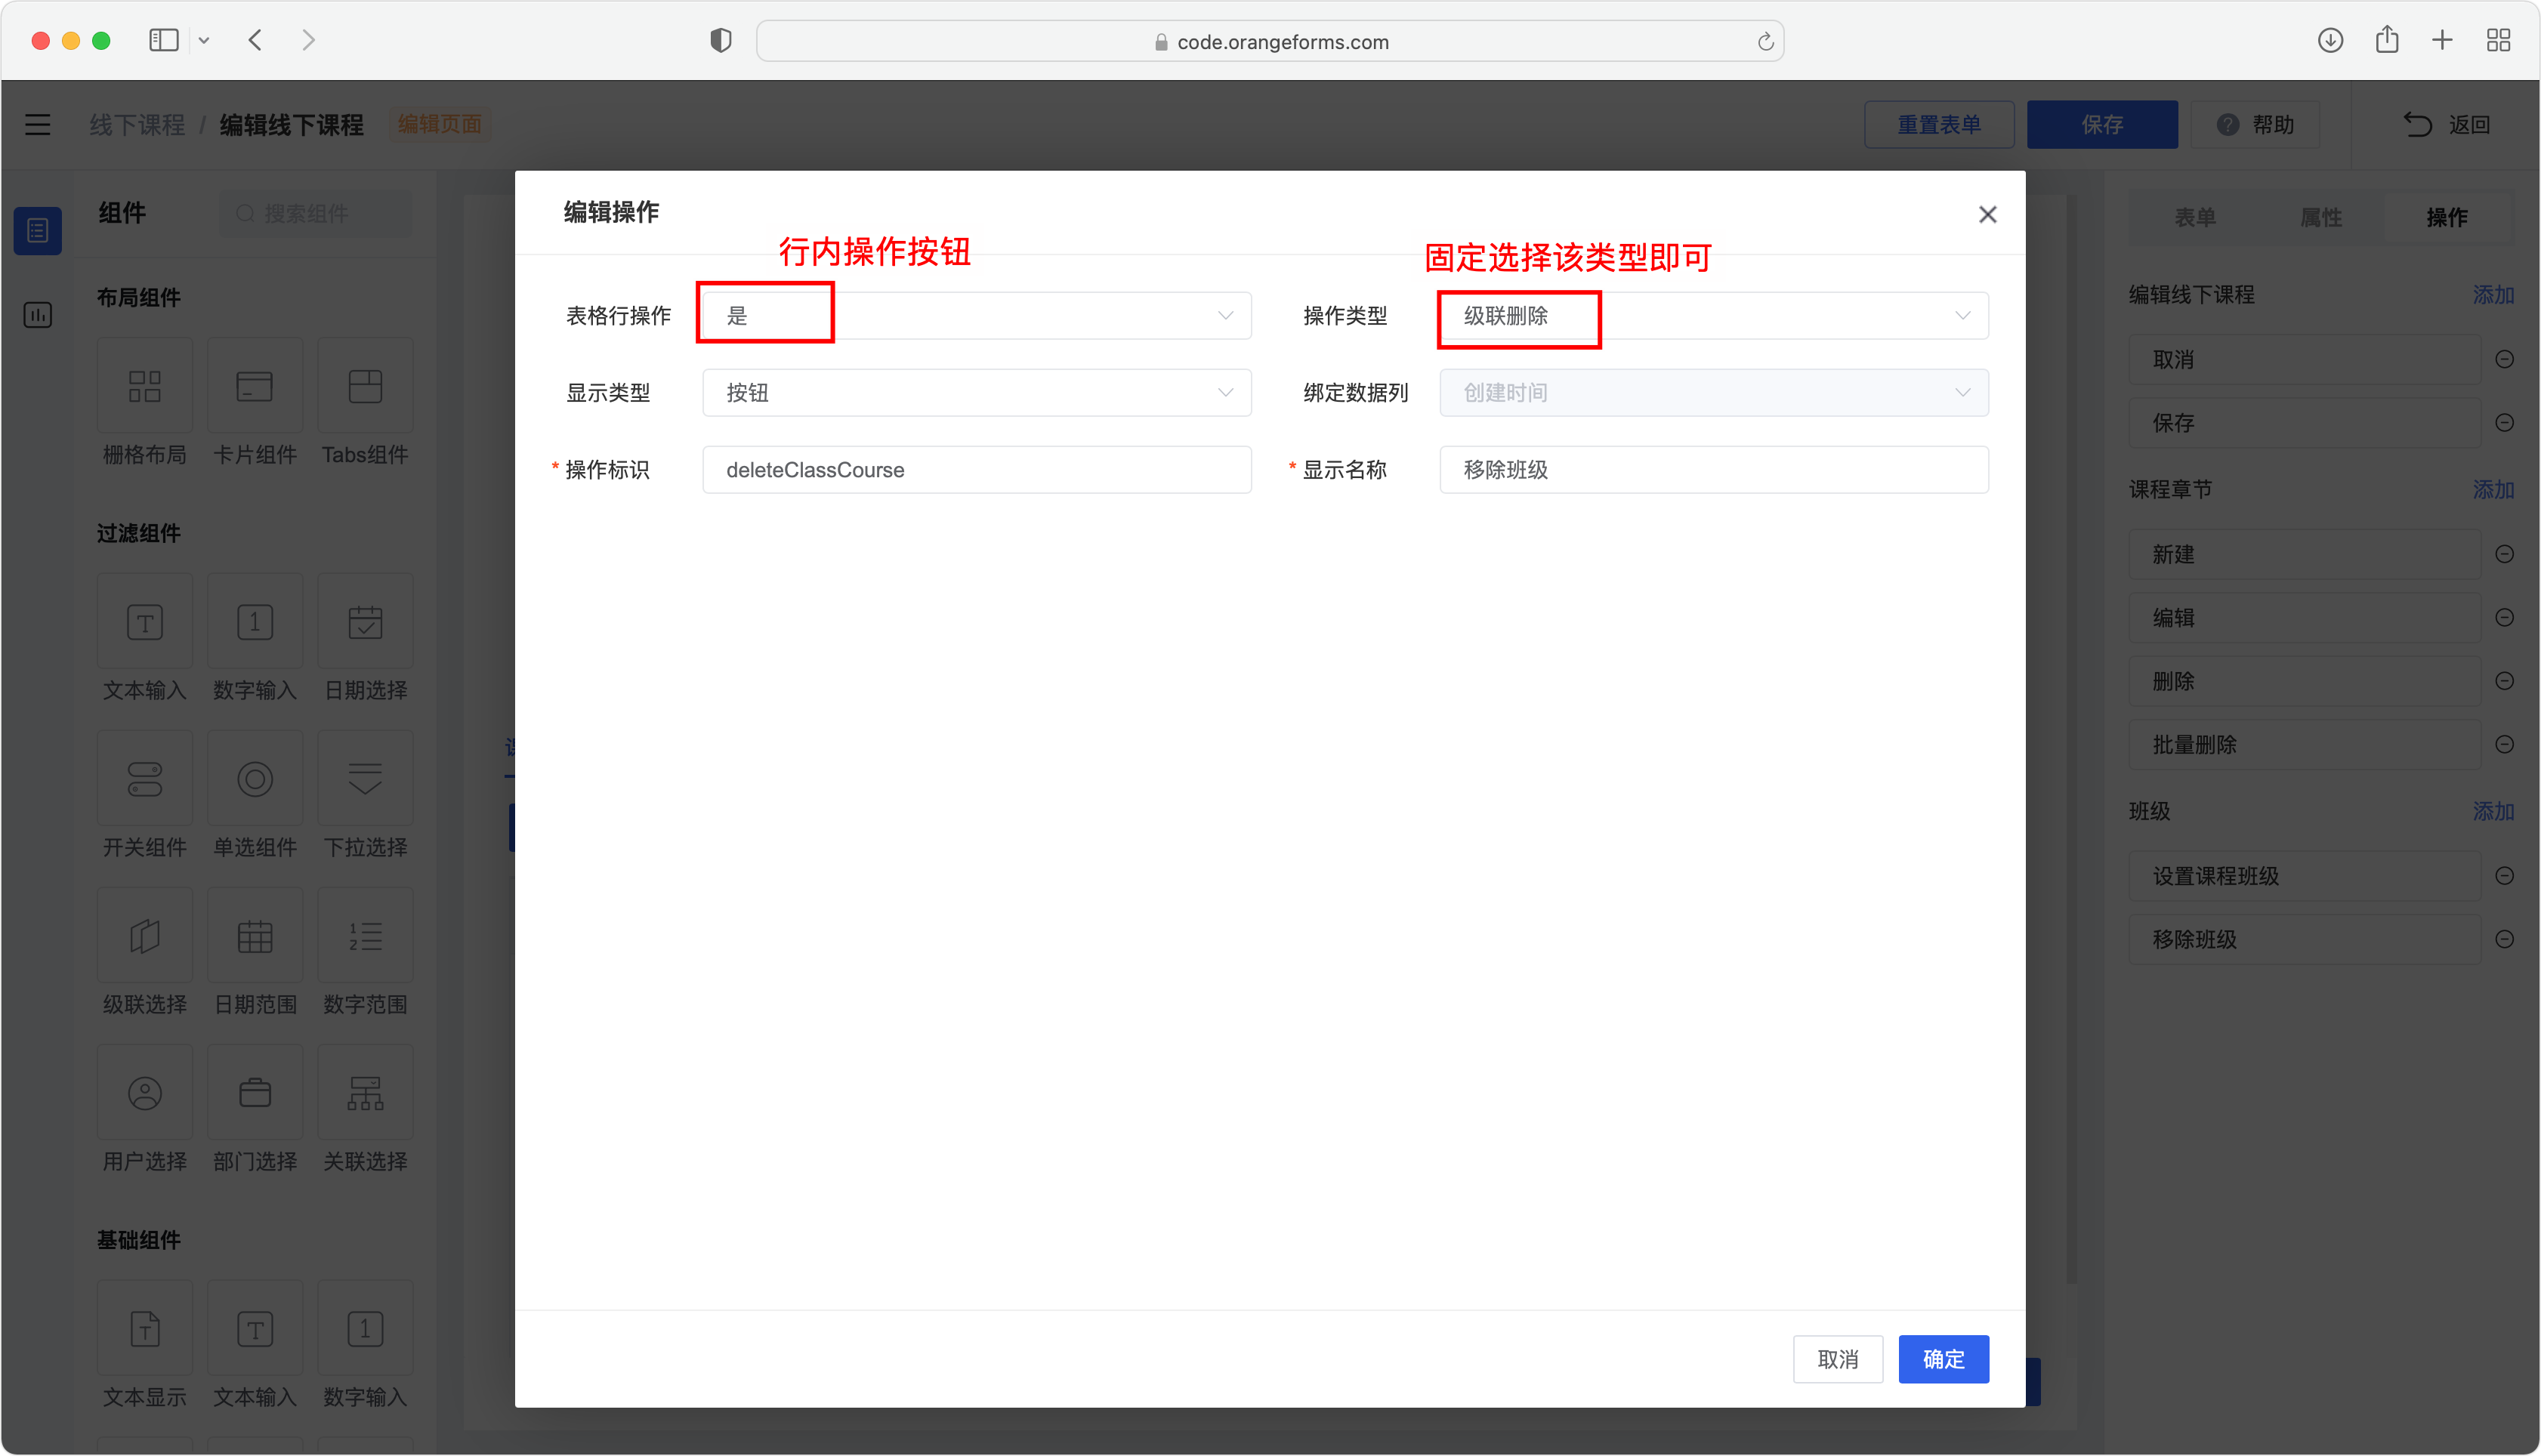Image resolution: width=2541 pixels, height=1456 pixels.
Task: Select the 新建 operation item
Action: pos(2304,554)
